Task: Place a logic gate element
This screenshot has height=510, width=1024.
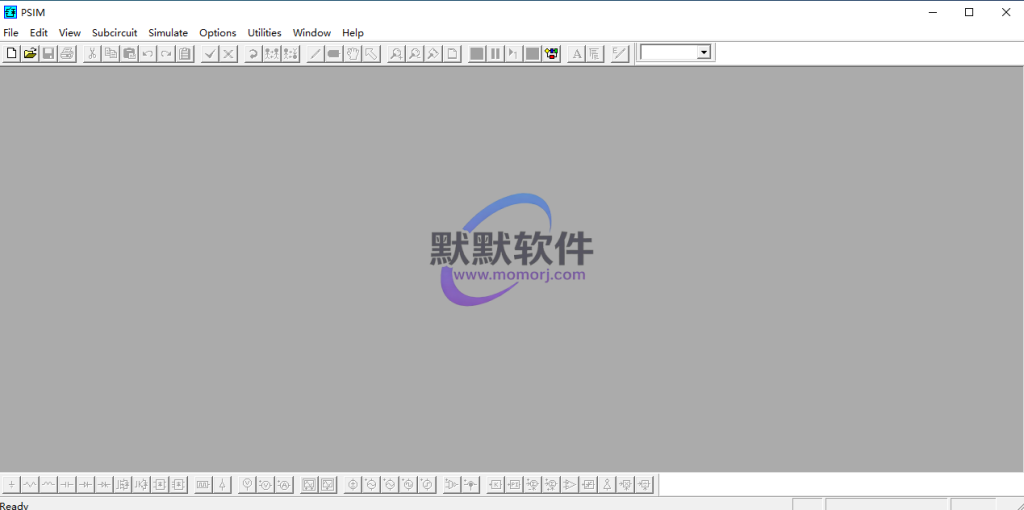Action: (x=451, y=485)
